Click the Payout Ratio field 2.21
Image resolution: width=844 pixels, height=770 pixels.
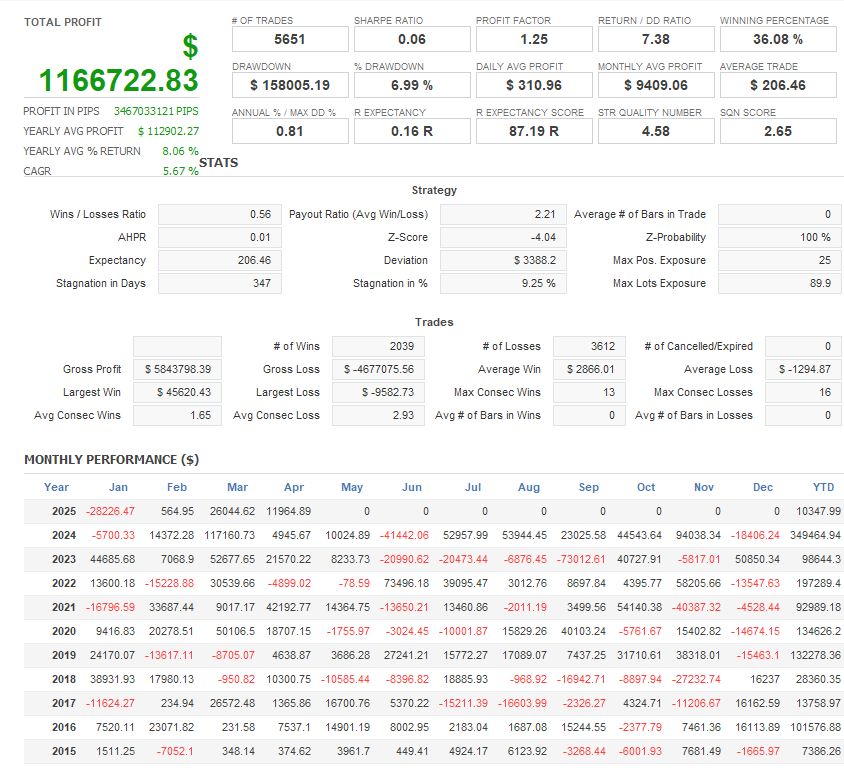click(x=503, y=214)
